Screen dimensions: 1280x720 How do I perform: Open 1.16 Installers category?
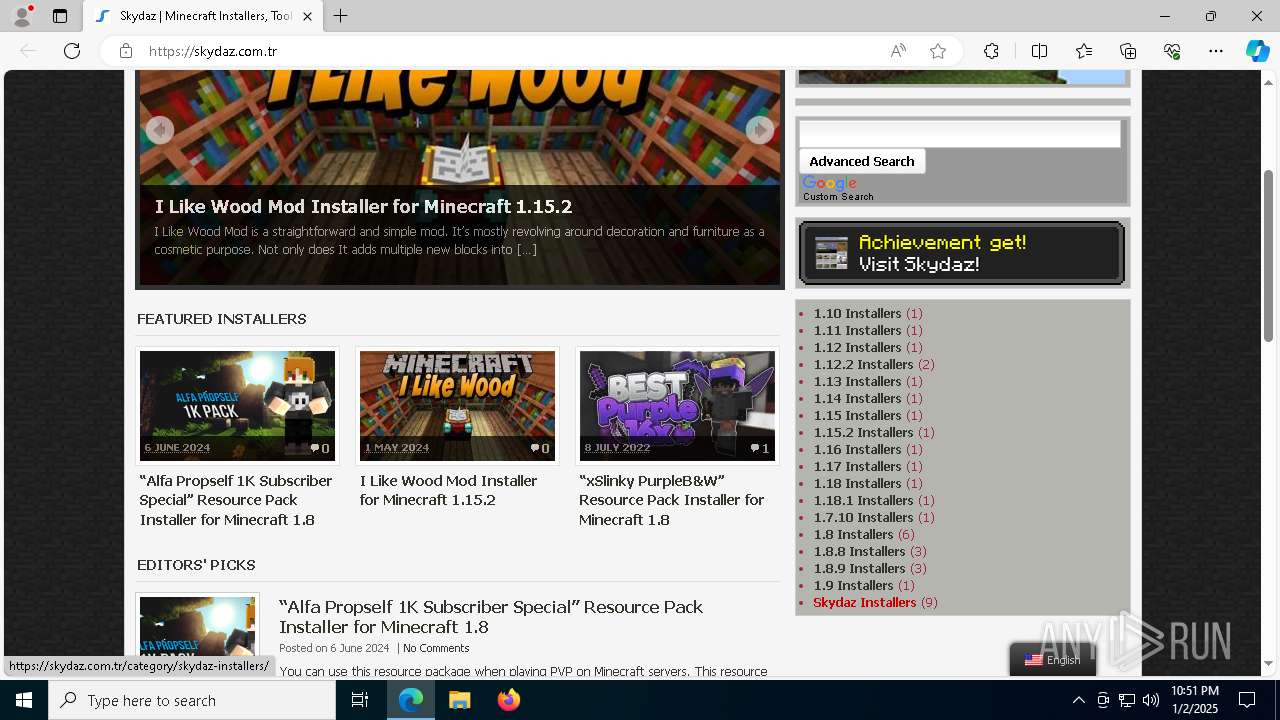tap(857, 449)
